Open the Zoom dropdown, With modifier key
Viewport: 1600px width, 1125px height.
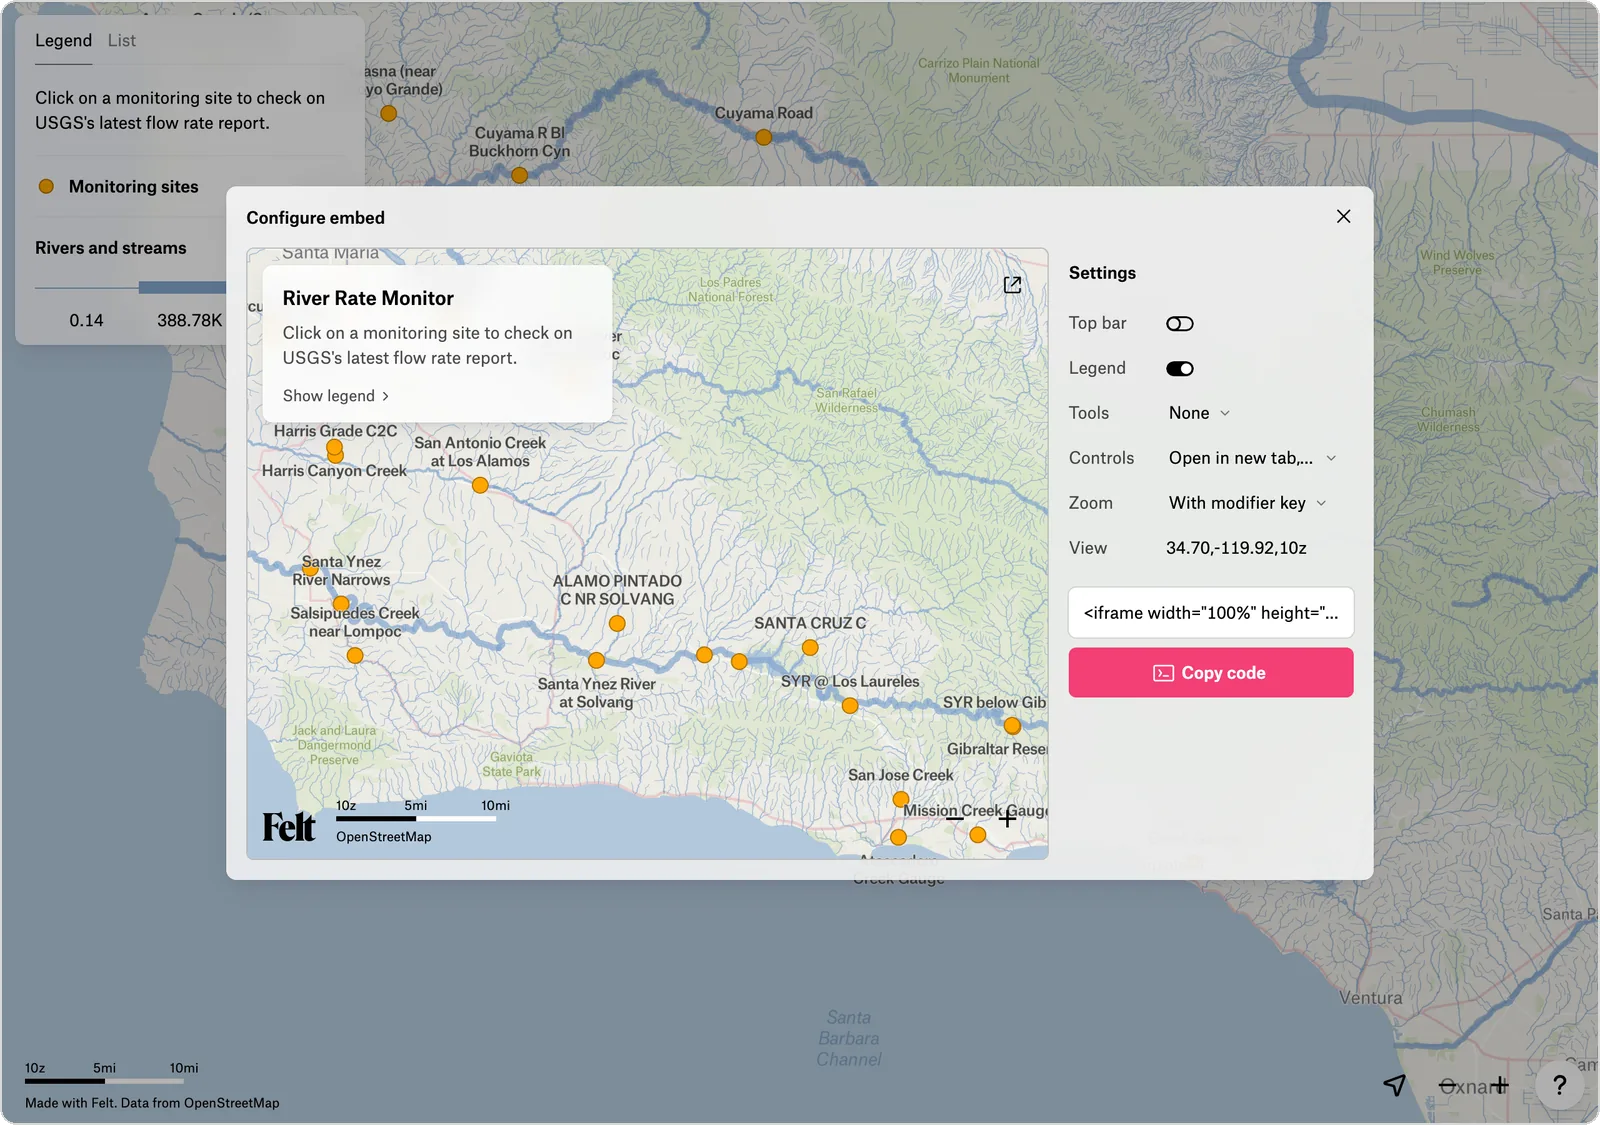(1248, 503)
